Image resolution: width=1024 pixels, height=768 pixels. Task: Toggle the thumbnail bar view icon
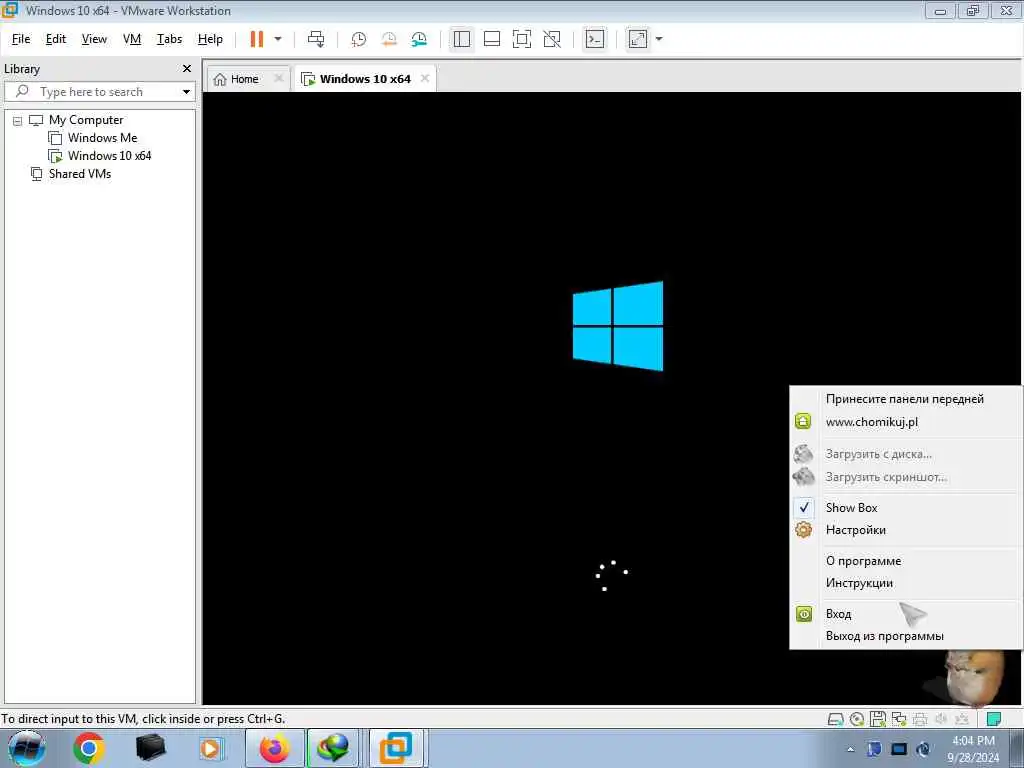[492, 39]
